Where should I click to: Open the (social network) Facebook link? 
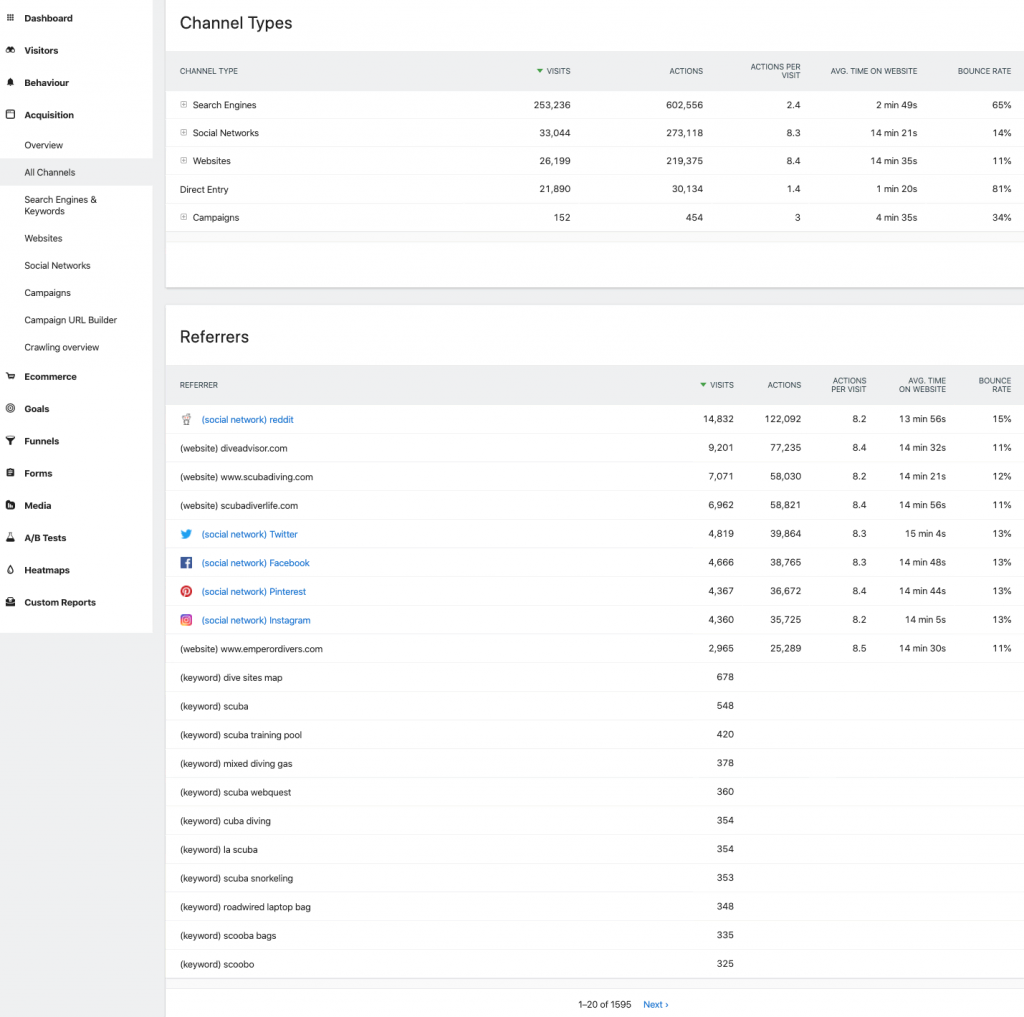click(x=255, y=562)
